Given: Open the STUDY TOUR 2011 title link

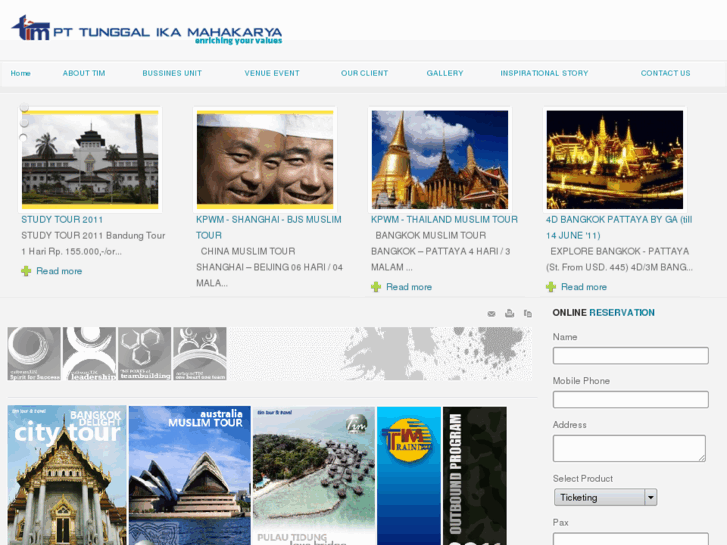Looking at the screenshot, I should tap(62, 219).
